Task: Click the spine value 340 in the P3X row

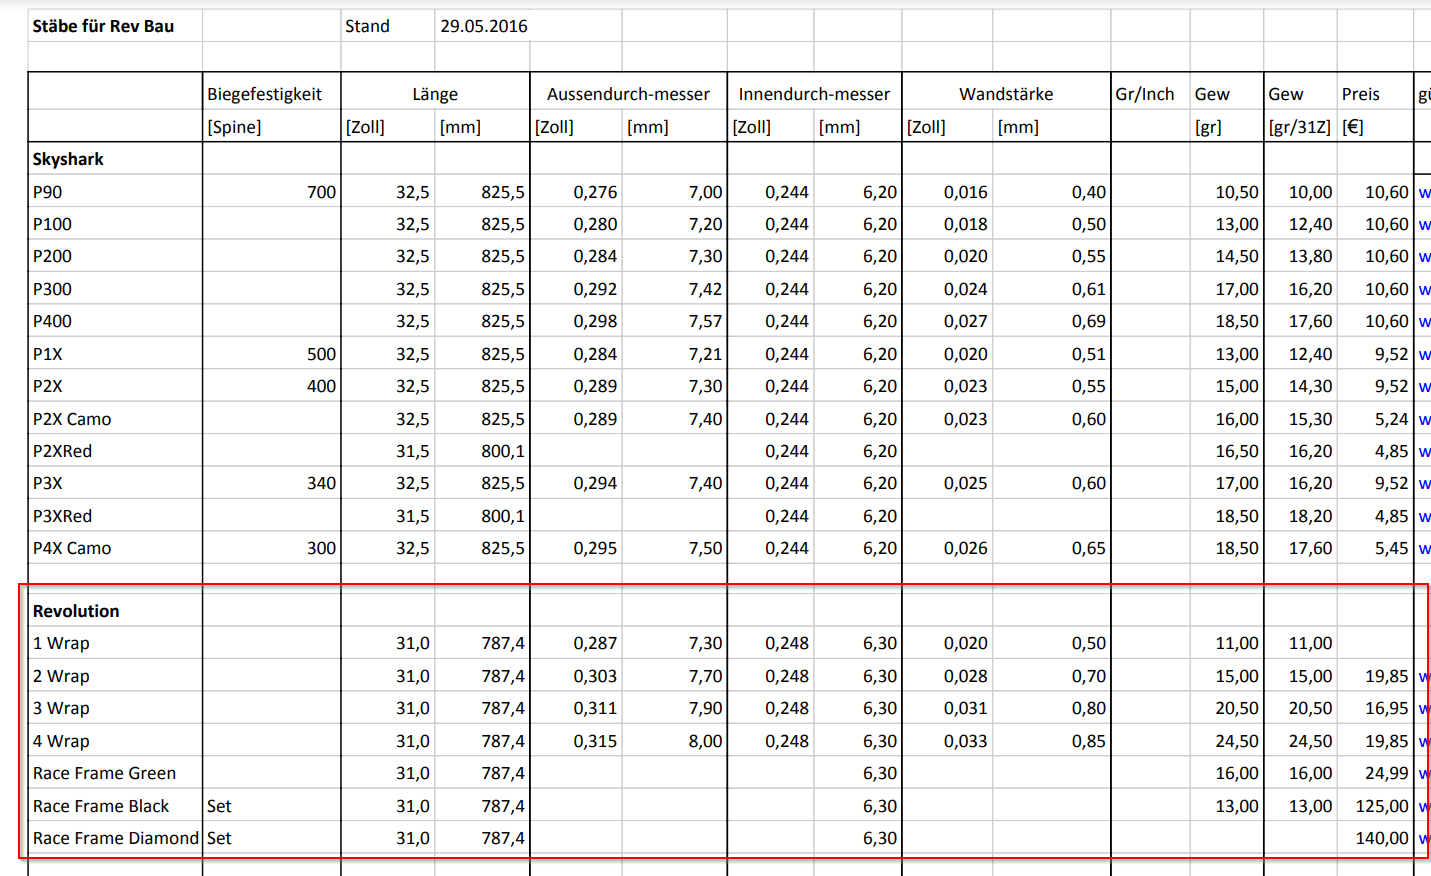Action: tap(321, 483)
